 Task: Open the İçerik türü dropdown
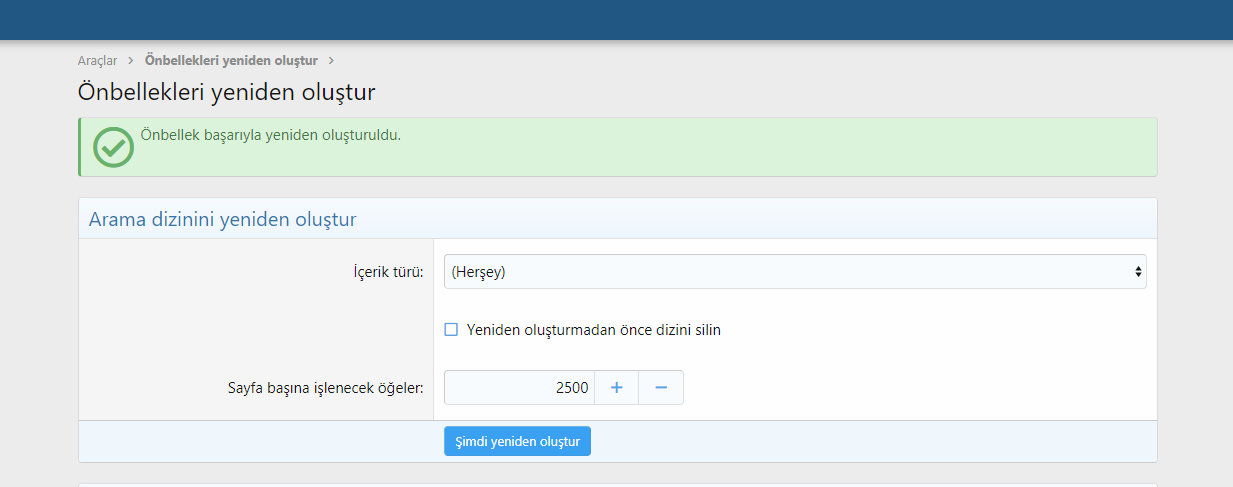point(795,272)
